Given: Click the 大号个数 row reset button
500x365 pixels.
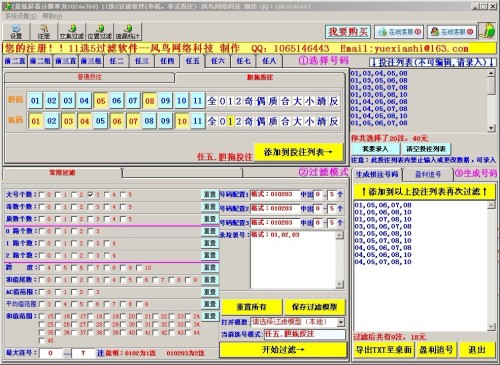Looking at the screenshot, I should click(x=210, y=194).
